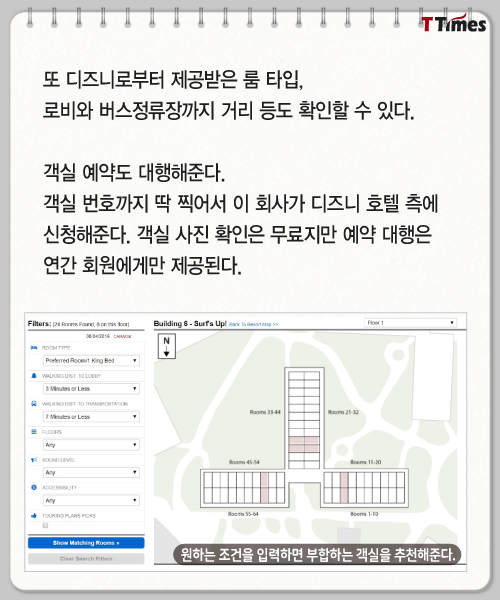This screenshot has height=600, width=500.
Task: Click the N compass arrow box
Action: point(167,346)
